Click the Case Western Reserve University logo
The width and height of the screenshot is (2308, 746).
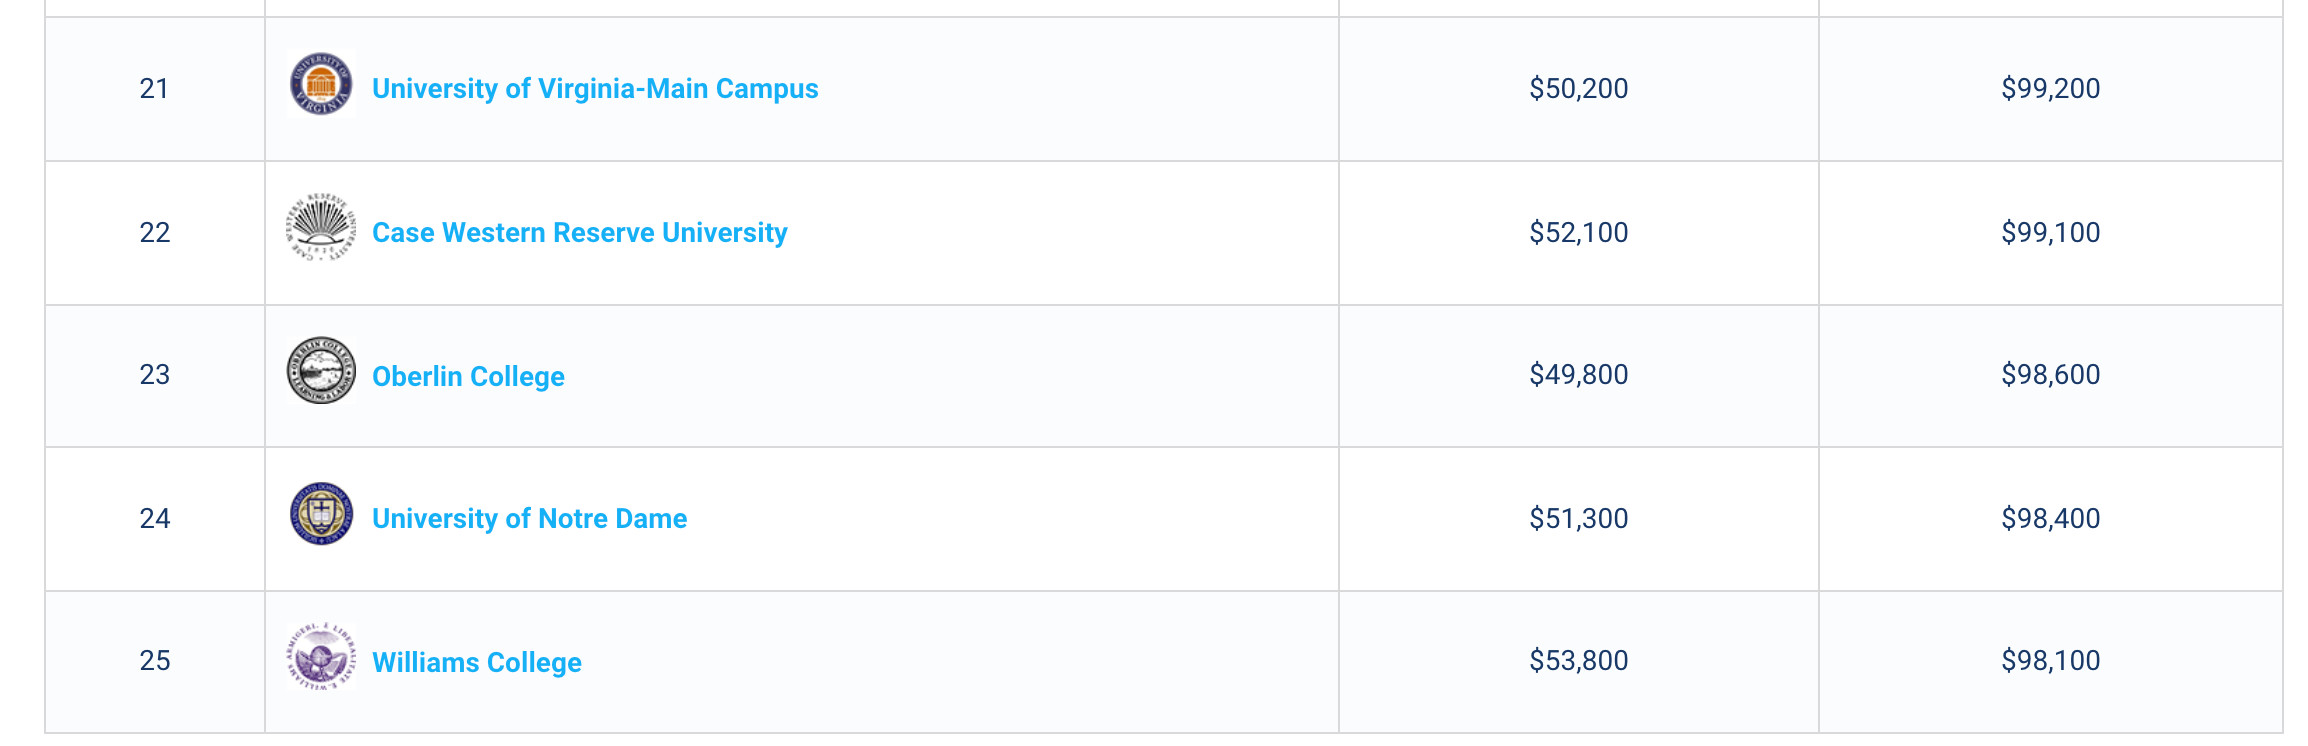321,228
